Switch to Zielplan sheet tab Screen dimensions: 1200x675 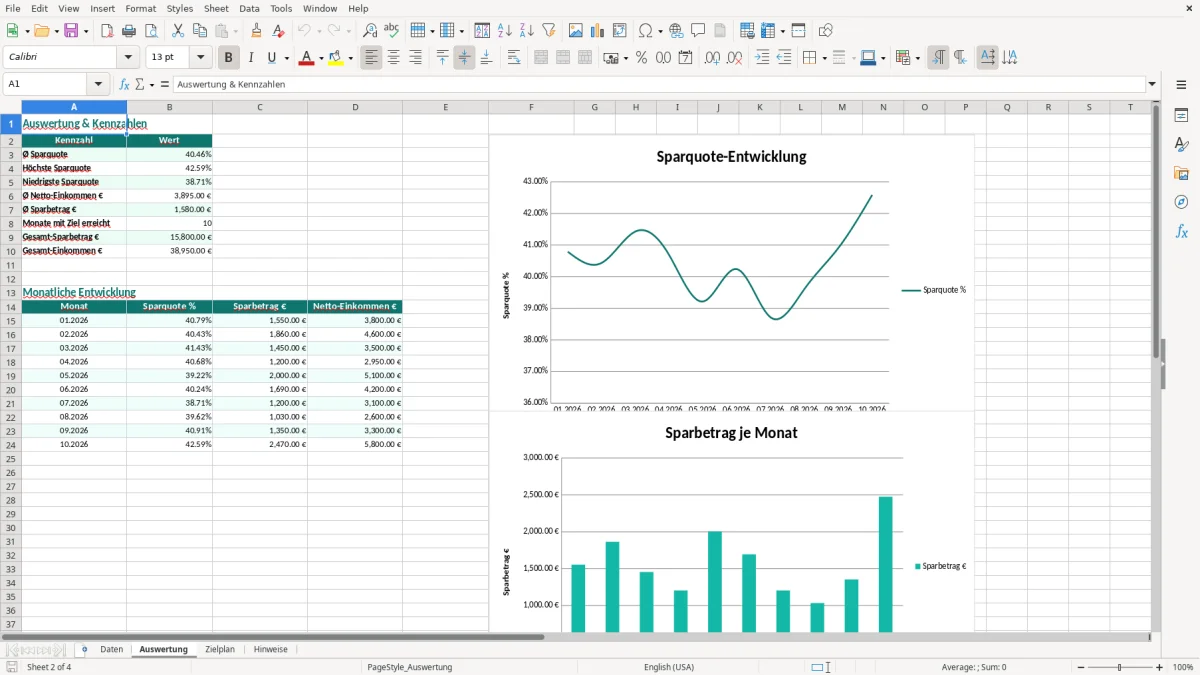220,650
